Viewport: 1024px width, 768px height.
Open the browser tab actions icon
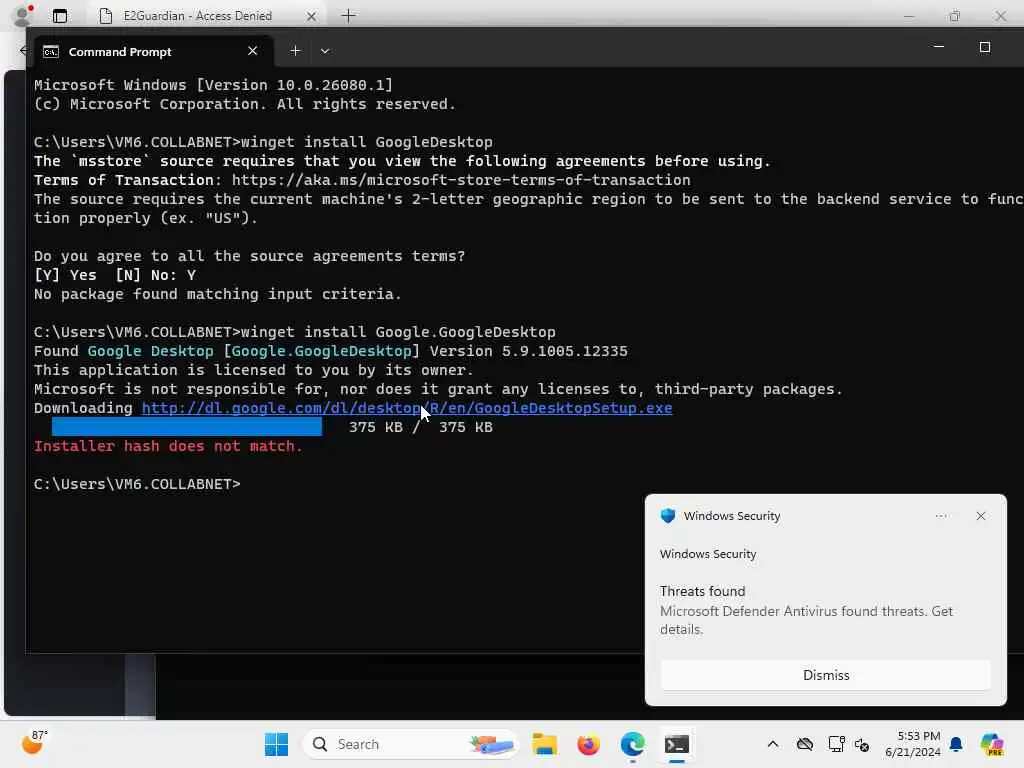(60, 16)
